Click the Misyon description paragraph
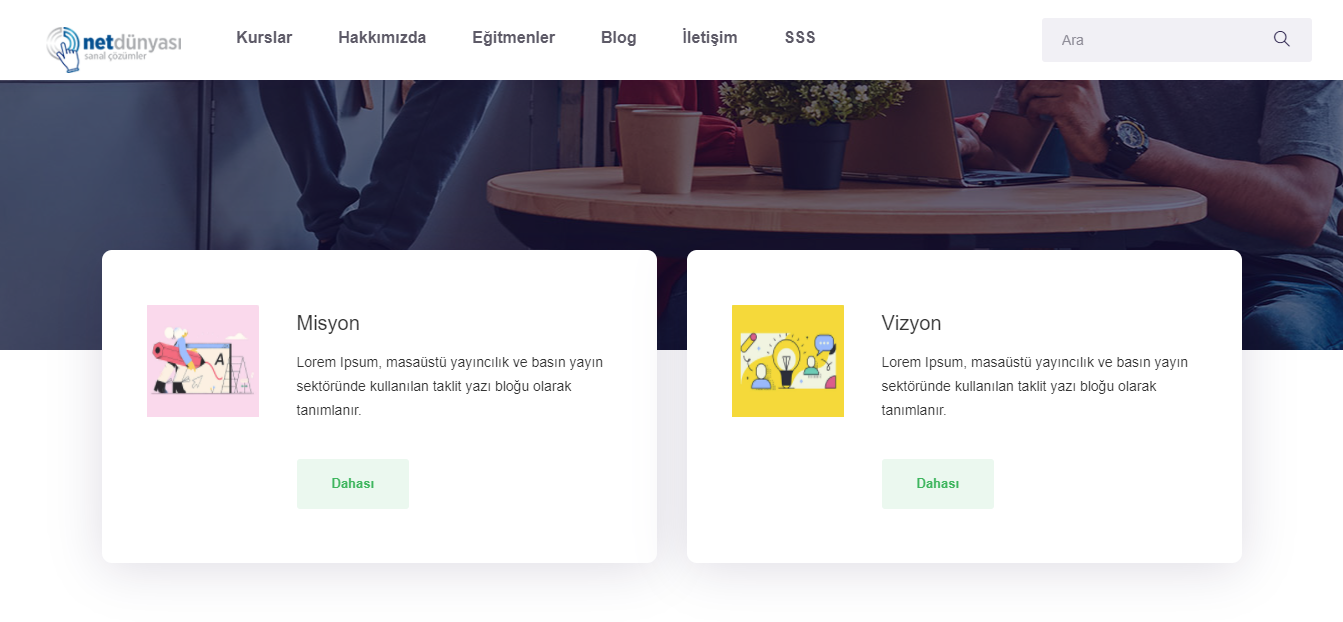 450,386
